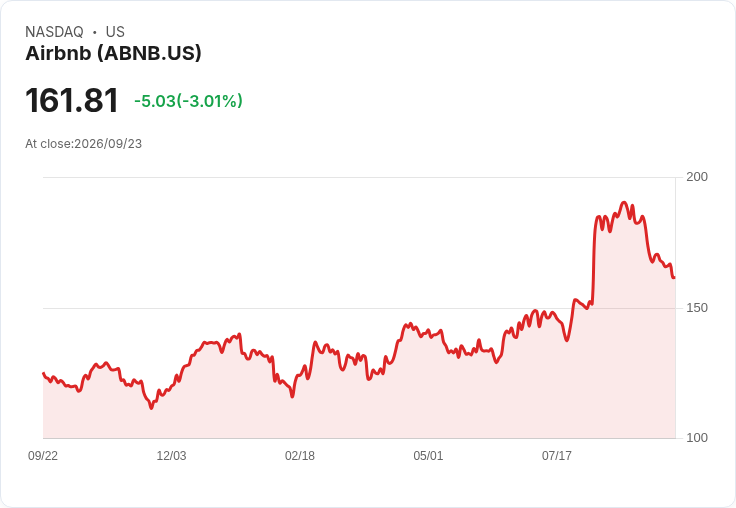This screenshot has width=736, height=508.
Task: Select the 07/17 date axis label
Action: click(x=557, y=456)
